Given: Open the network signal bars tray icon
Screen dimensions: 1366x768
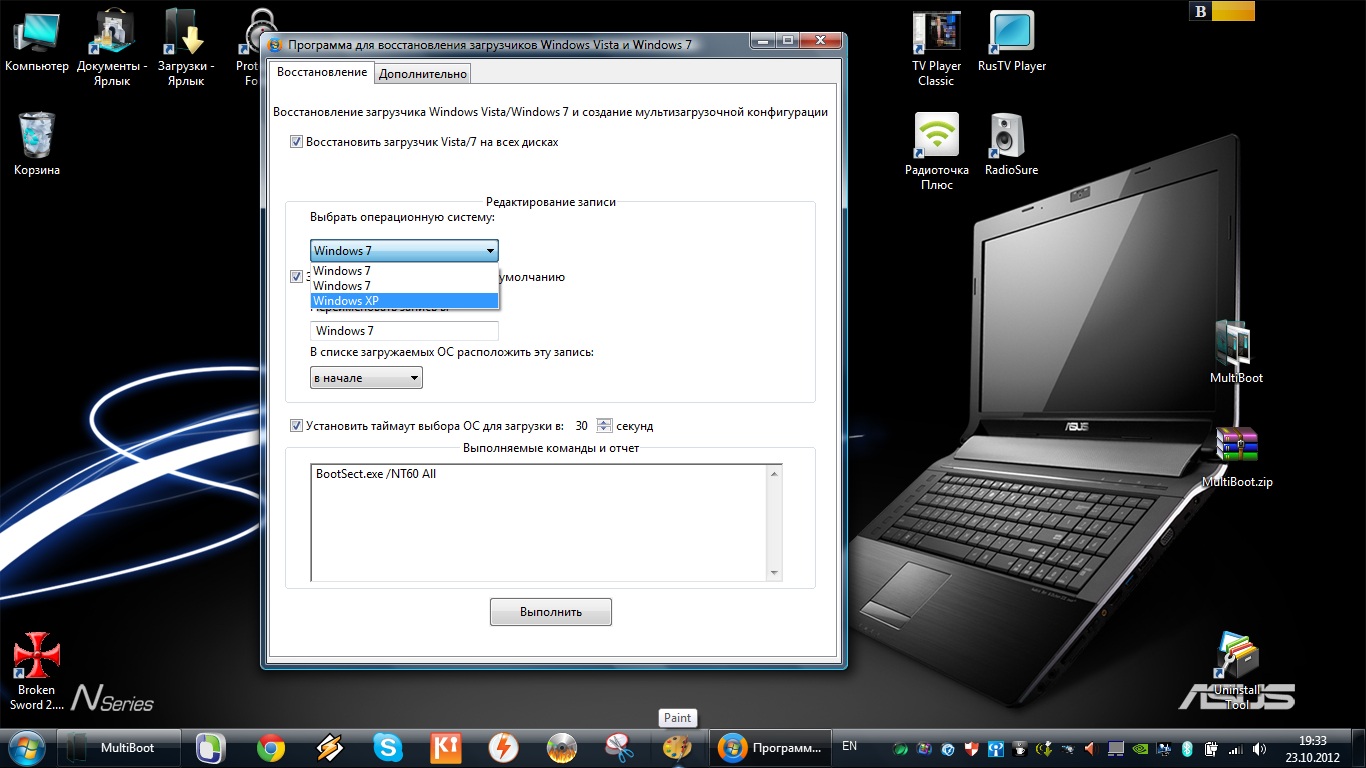Looking at the screenshot, I should pyautogui.click(x=1236, y=748).
